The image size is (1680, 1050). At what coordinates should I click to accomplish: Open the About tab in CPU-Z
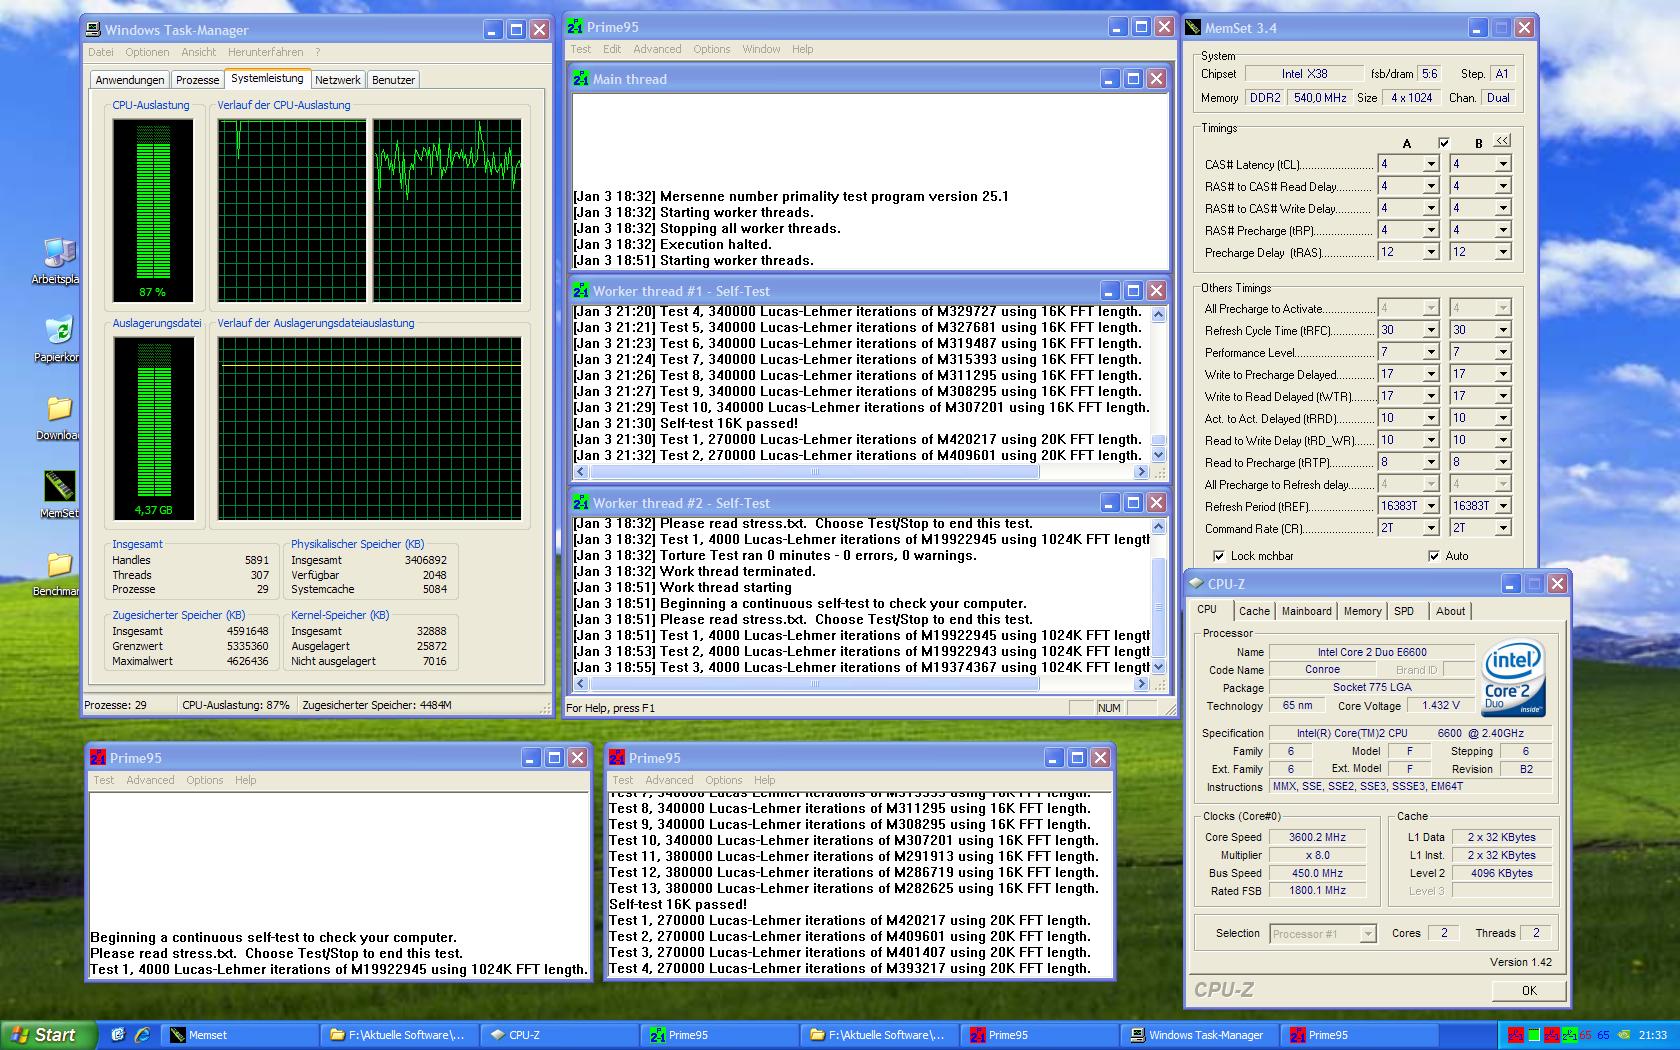(x=1451, y=611)
